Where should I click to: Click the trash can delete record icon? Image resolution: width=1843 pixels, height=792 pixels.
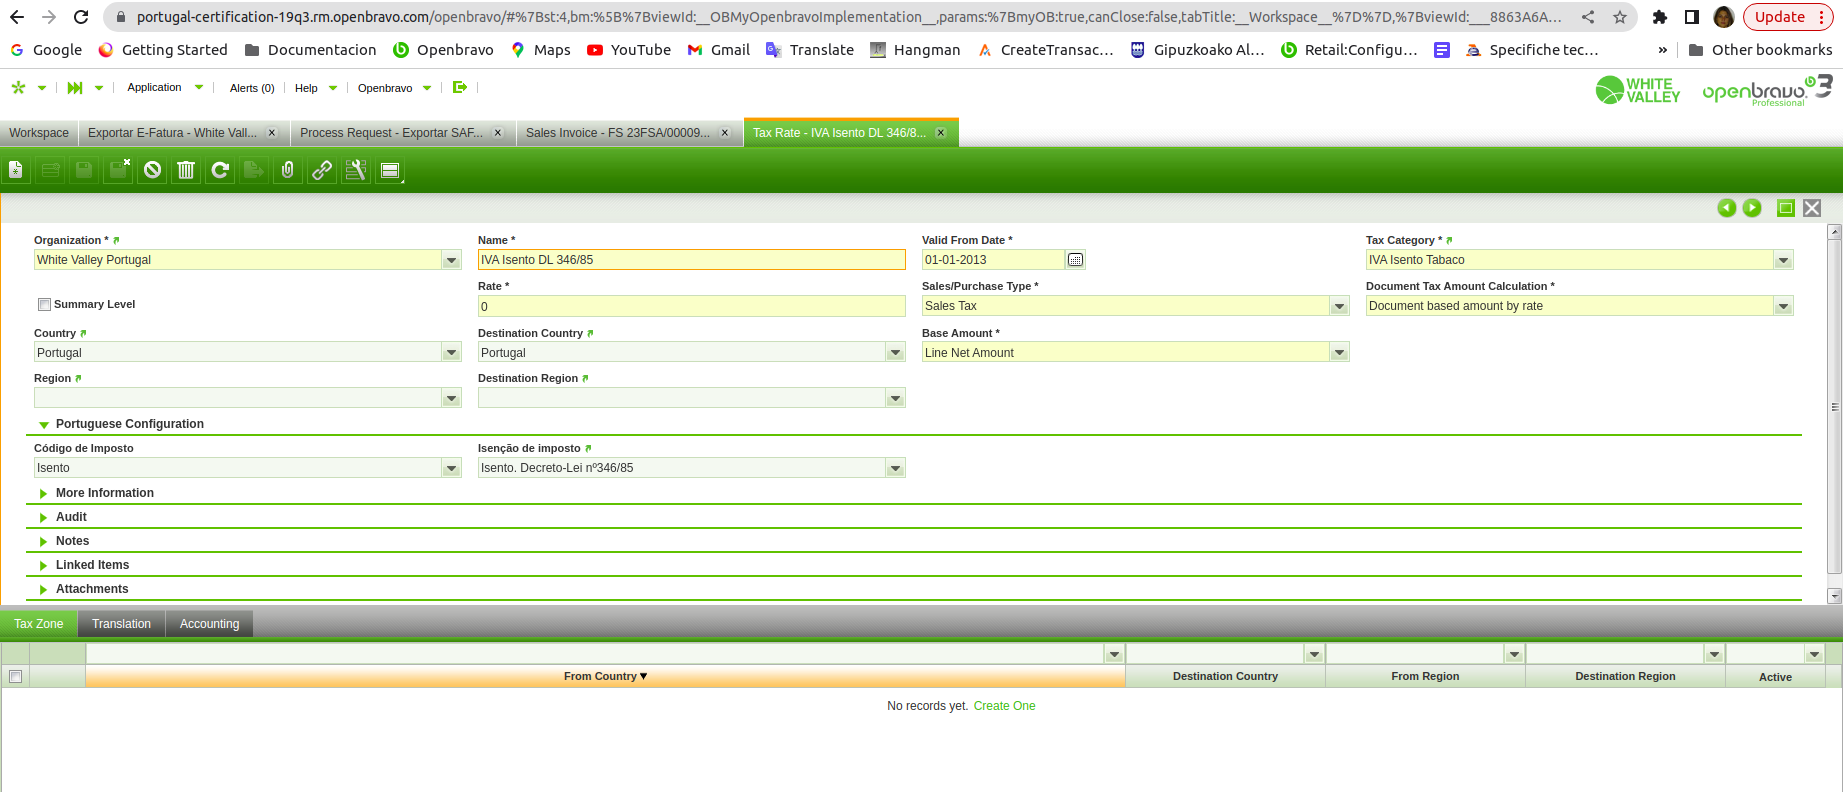pos(186,171)
